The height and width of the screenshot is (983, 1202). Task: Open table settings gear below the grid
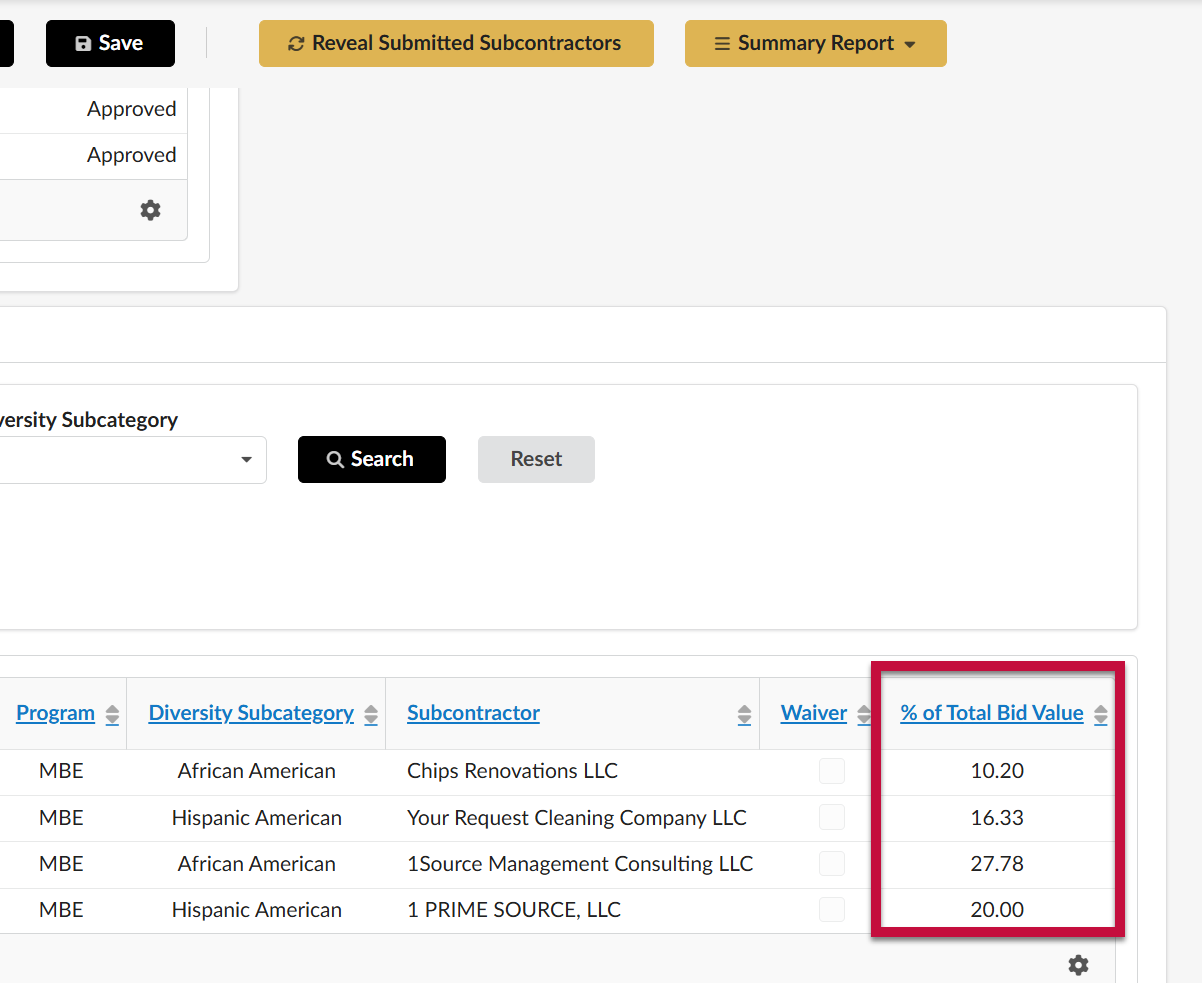coord(1078,965)
